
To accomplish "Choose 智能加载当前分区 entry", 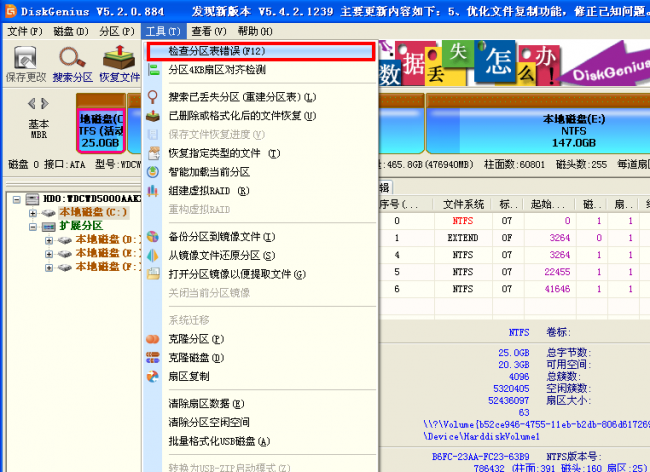I will coord(261,172).
